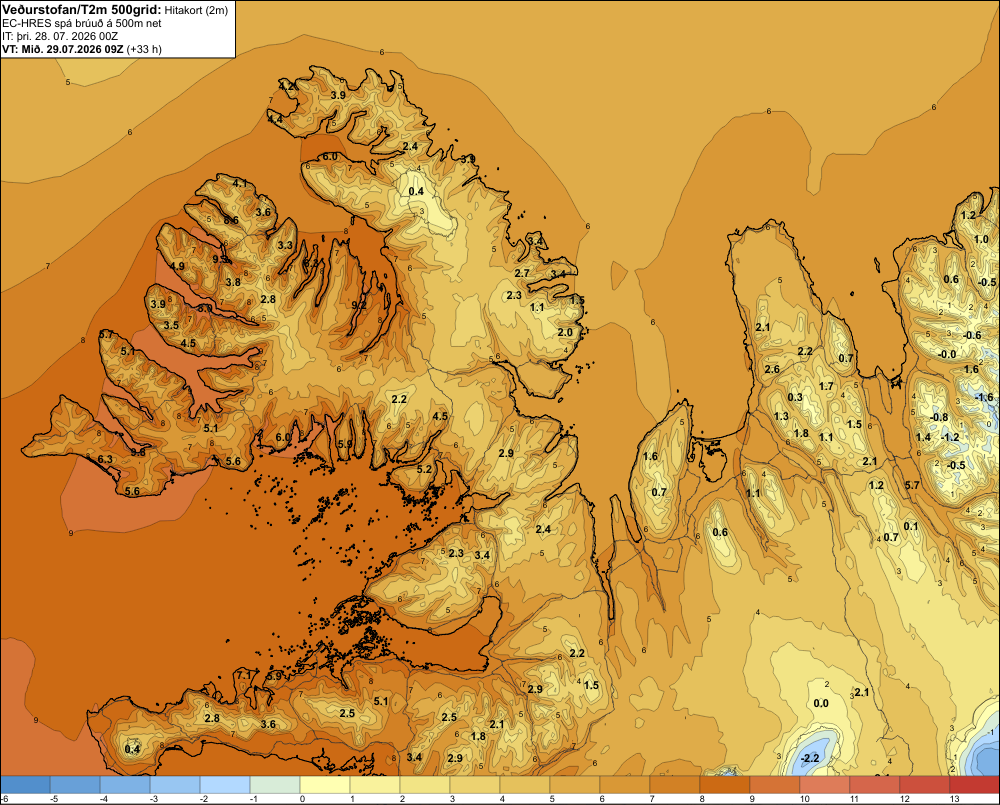Pick the pale yellow 0 to 1 legend swatch

point(325,784)
